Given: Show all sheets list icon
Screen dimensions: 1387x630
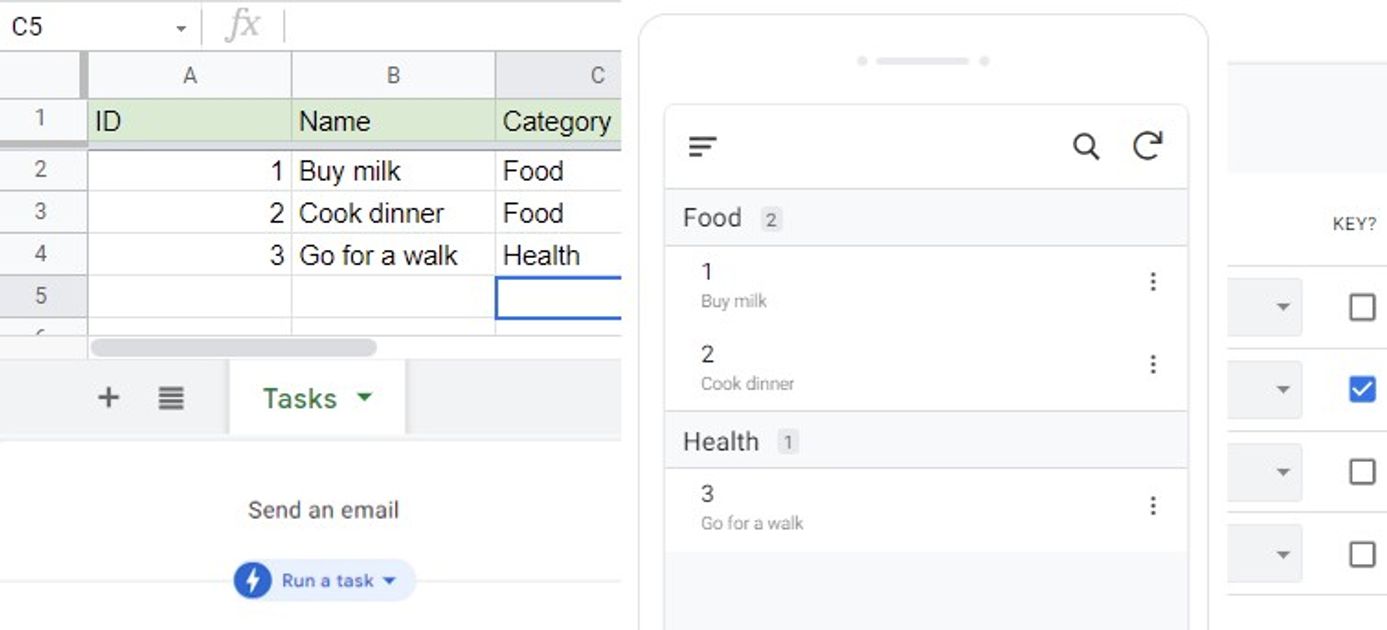Looking at the screenshot, I should point(171,398).
